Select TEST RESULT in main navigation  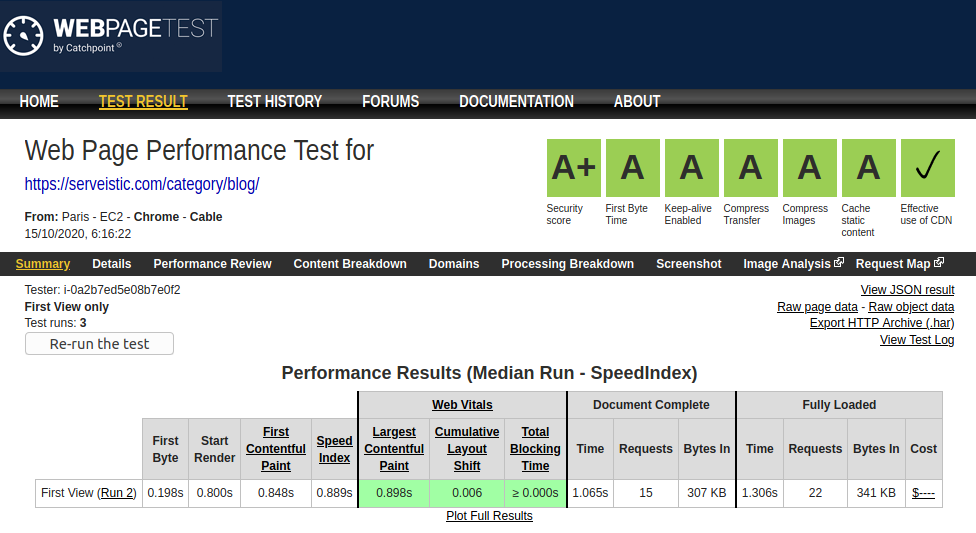(143, 101)
